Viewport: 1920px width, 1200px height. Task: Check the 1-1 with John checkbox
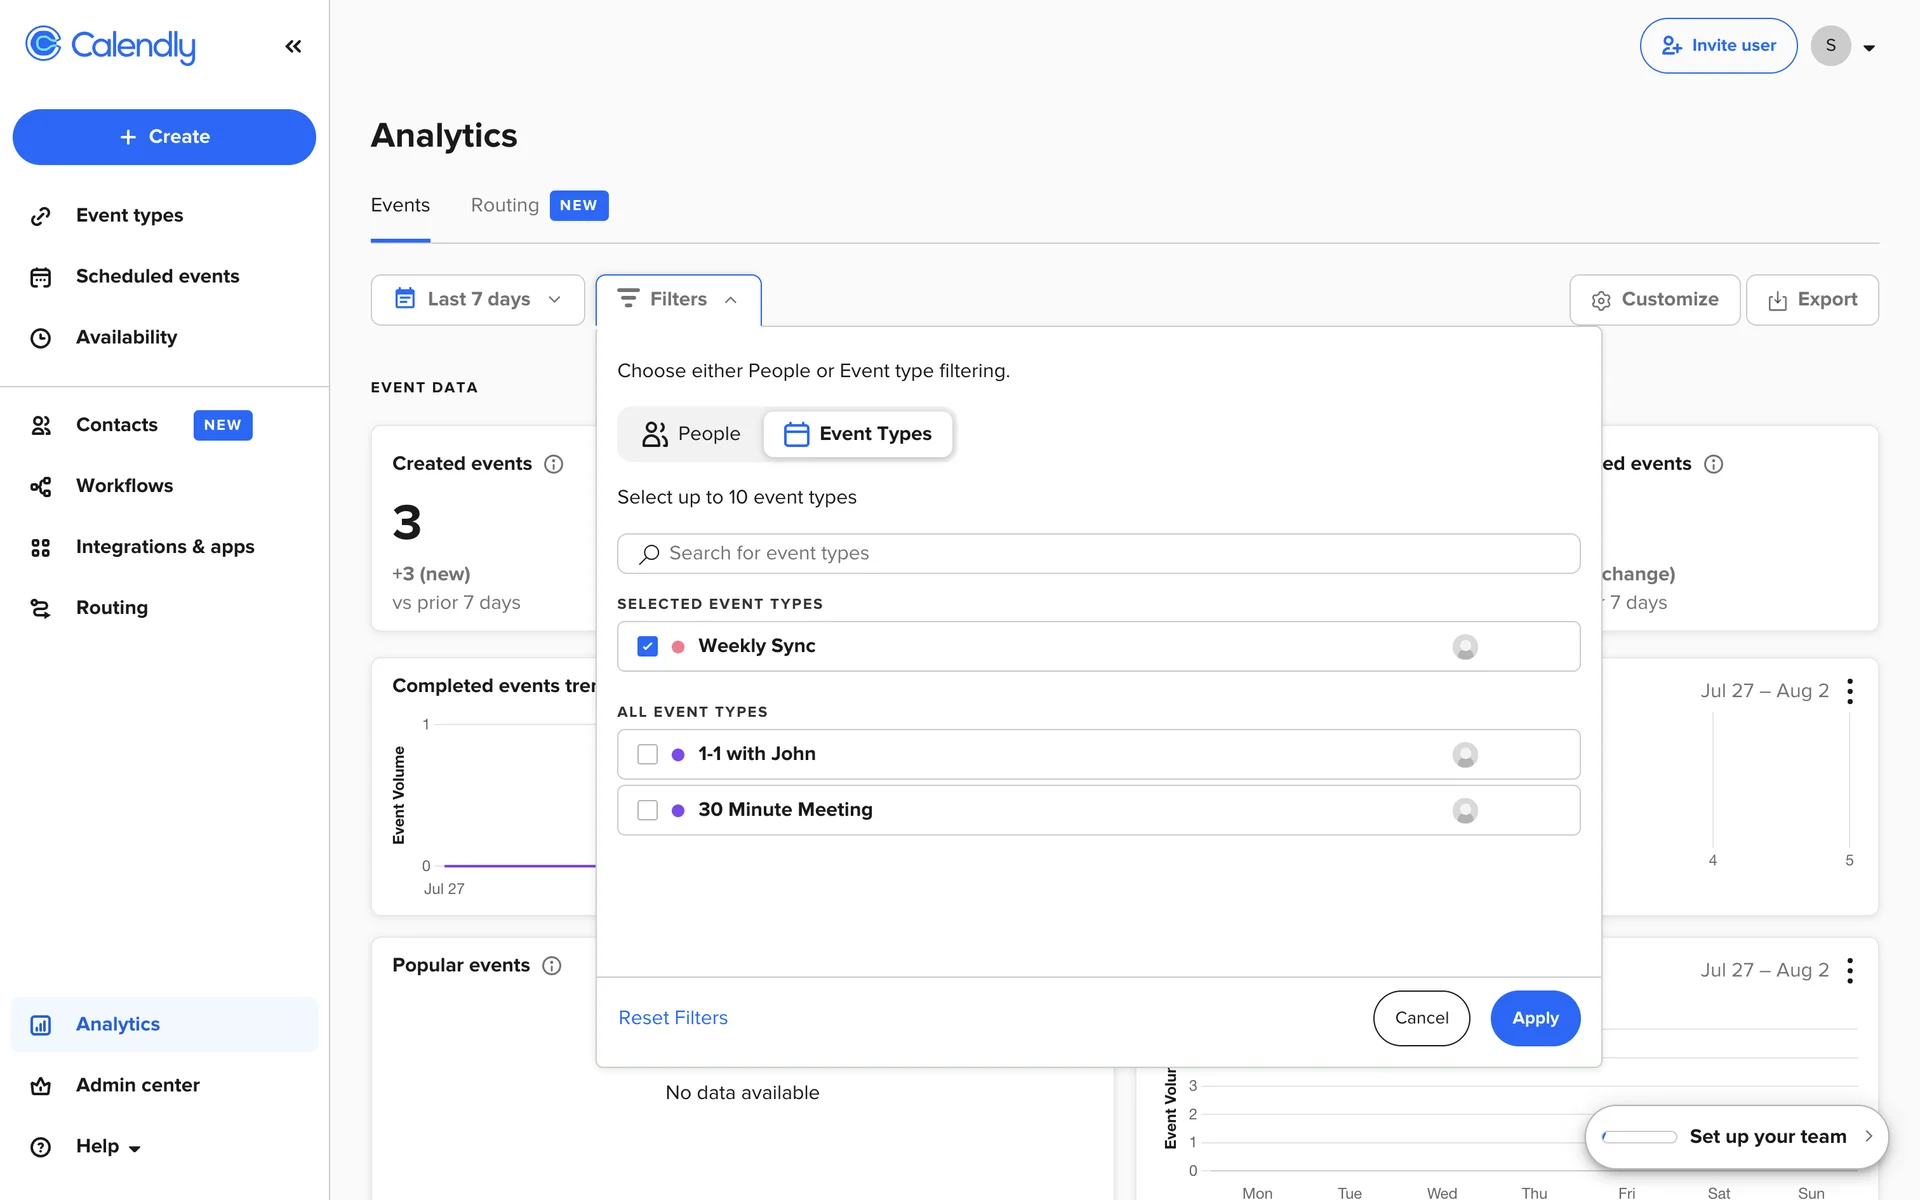(647, 754)
